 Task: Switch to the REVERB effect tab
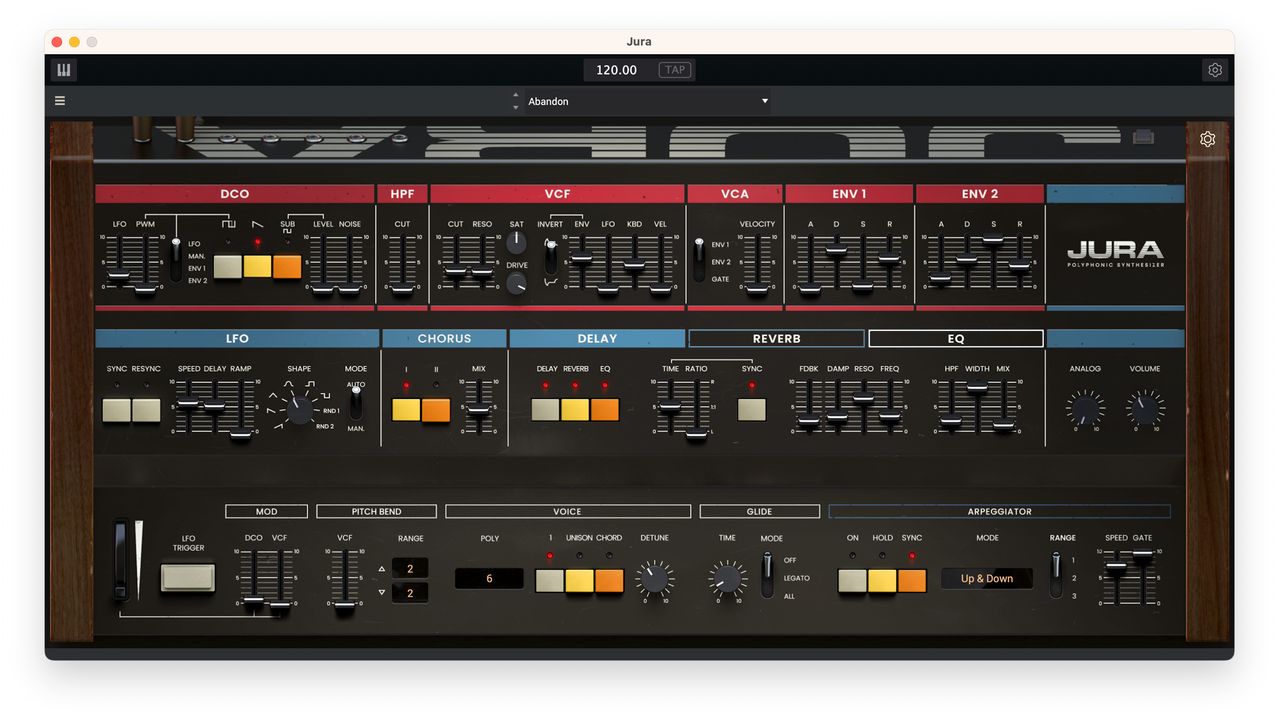click(776, 338)
